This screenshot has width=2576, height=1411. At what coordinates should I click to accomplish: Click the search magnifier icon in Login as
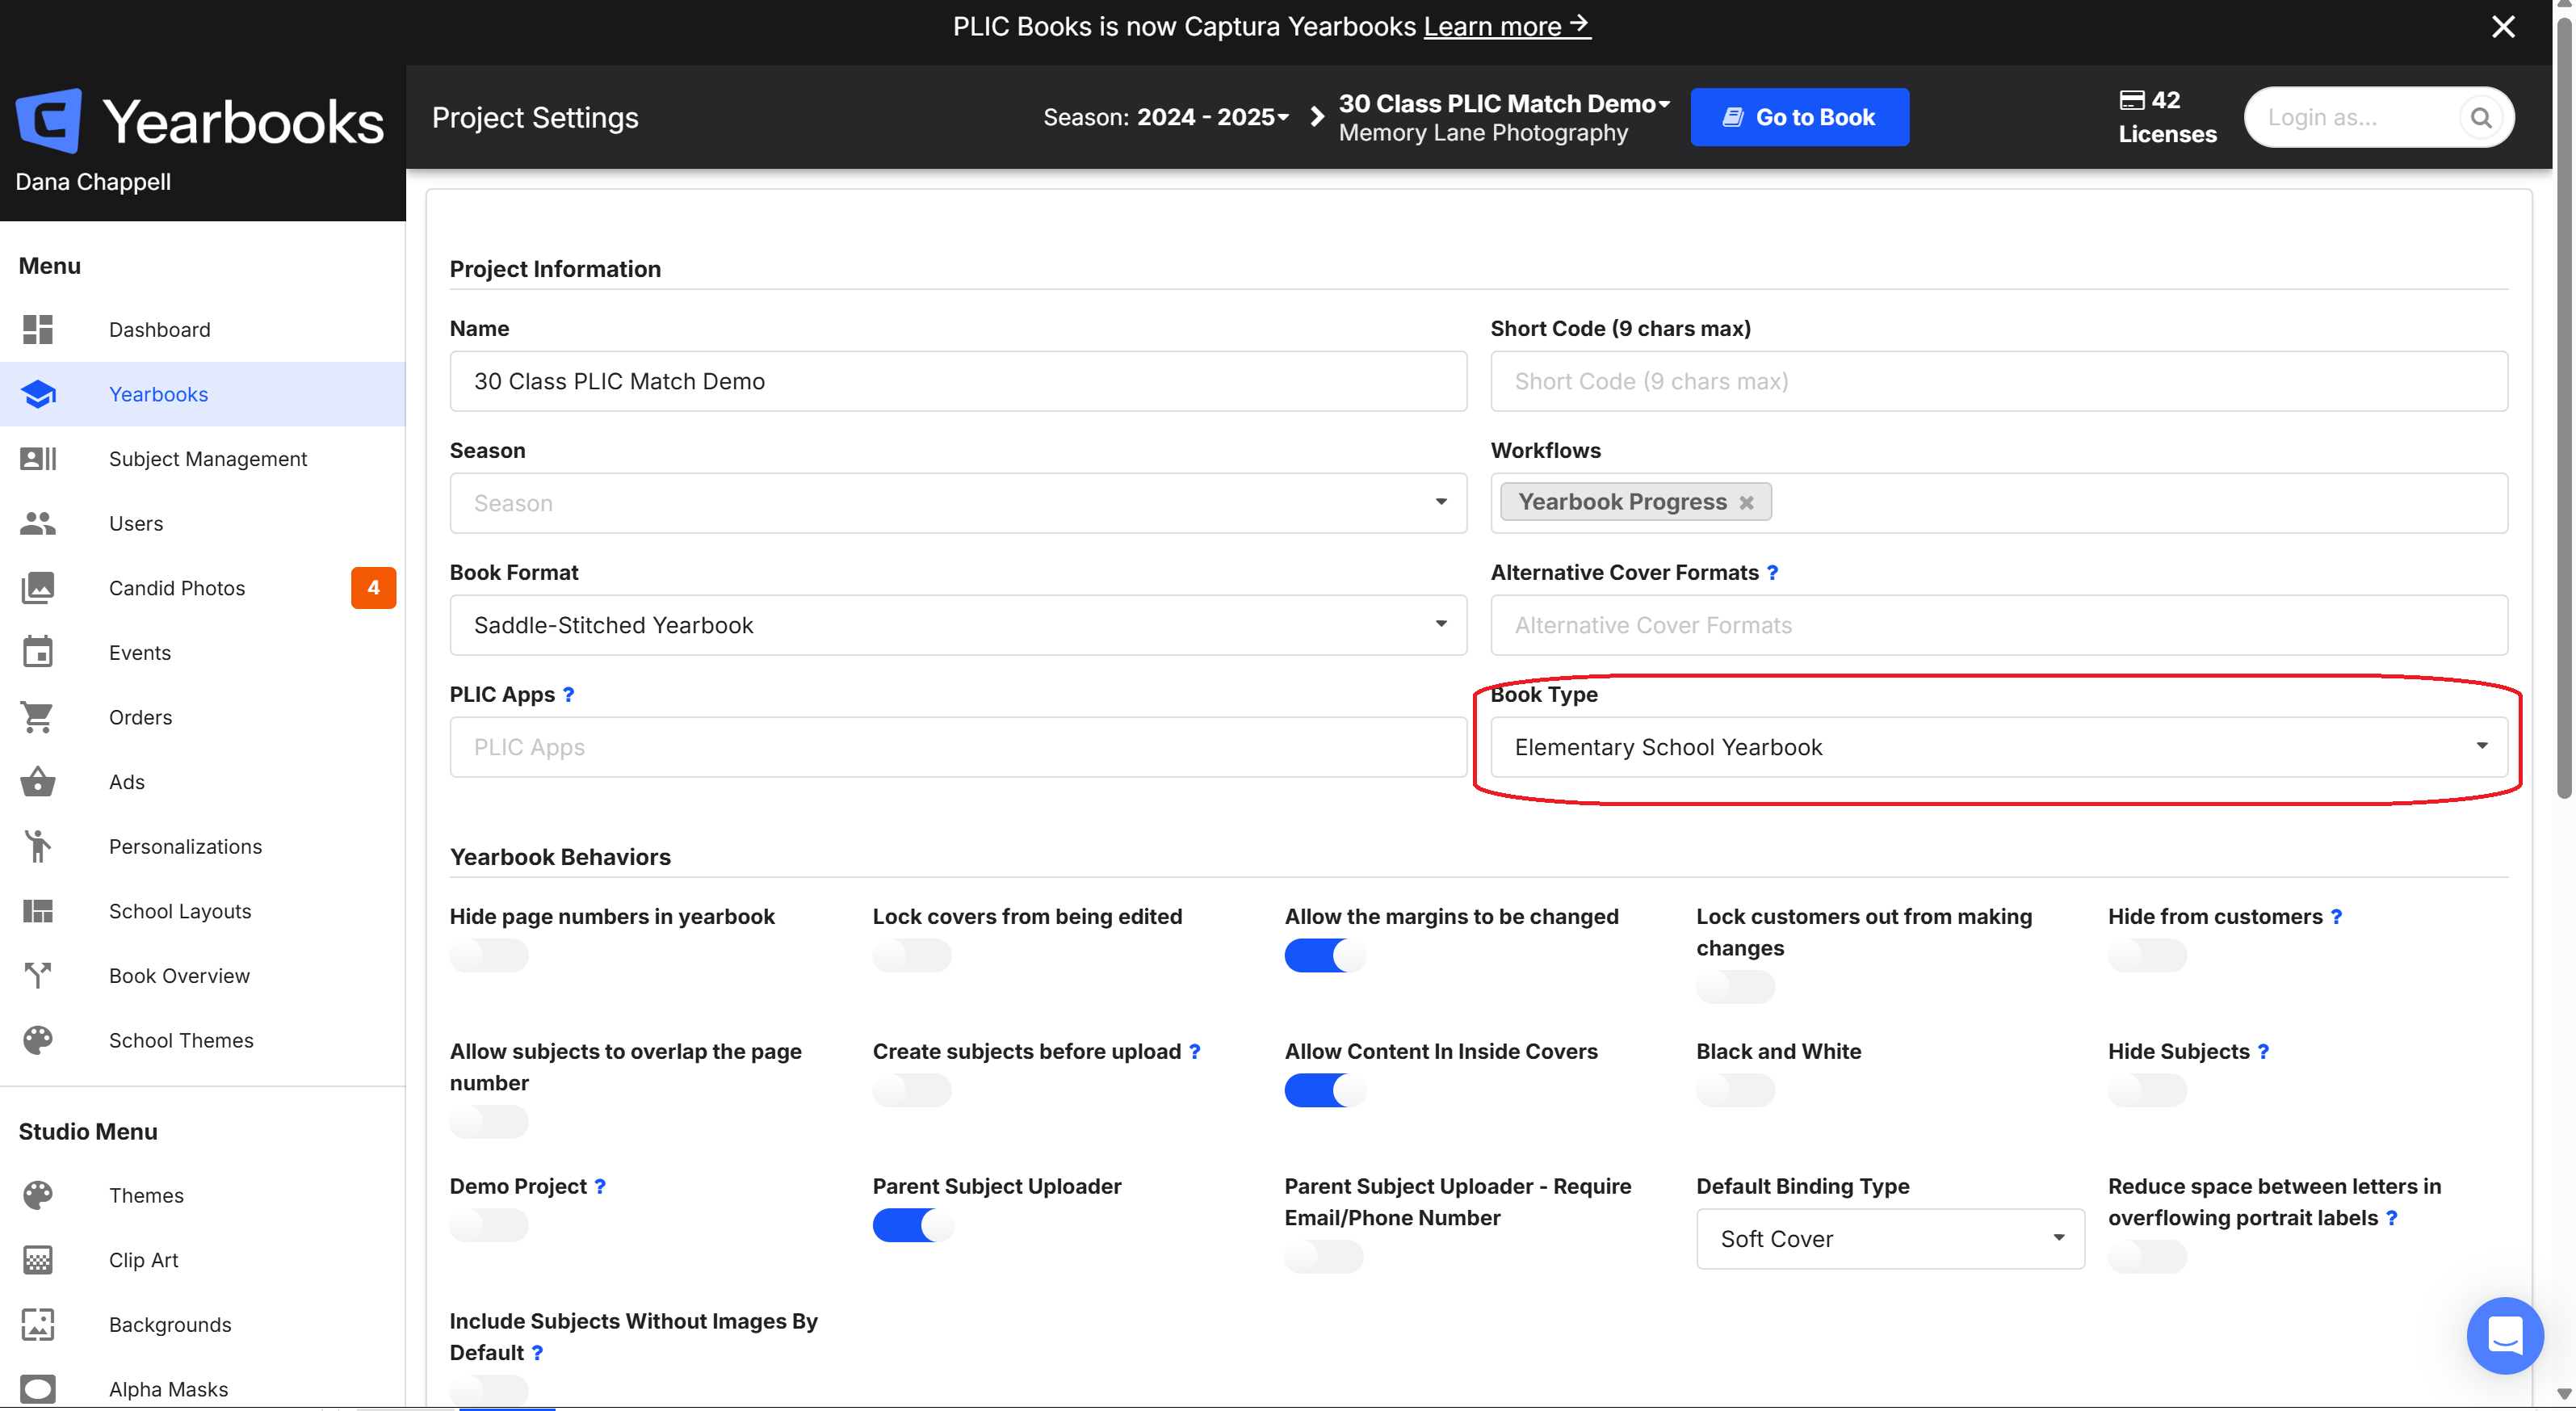(2481, 117)
